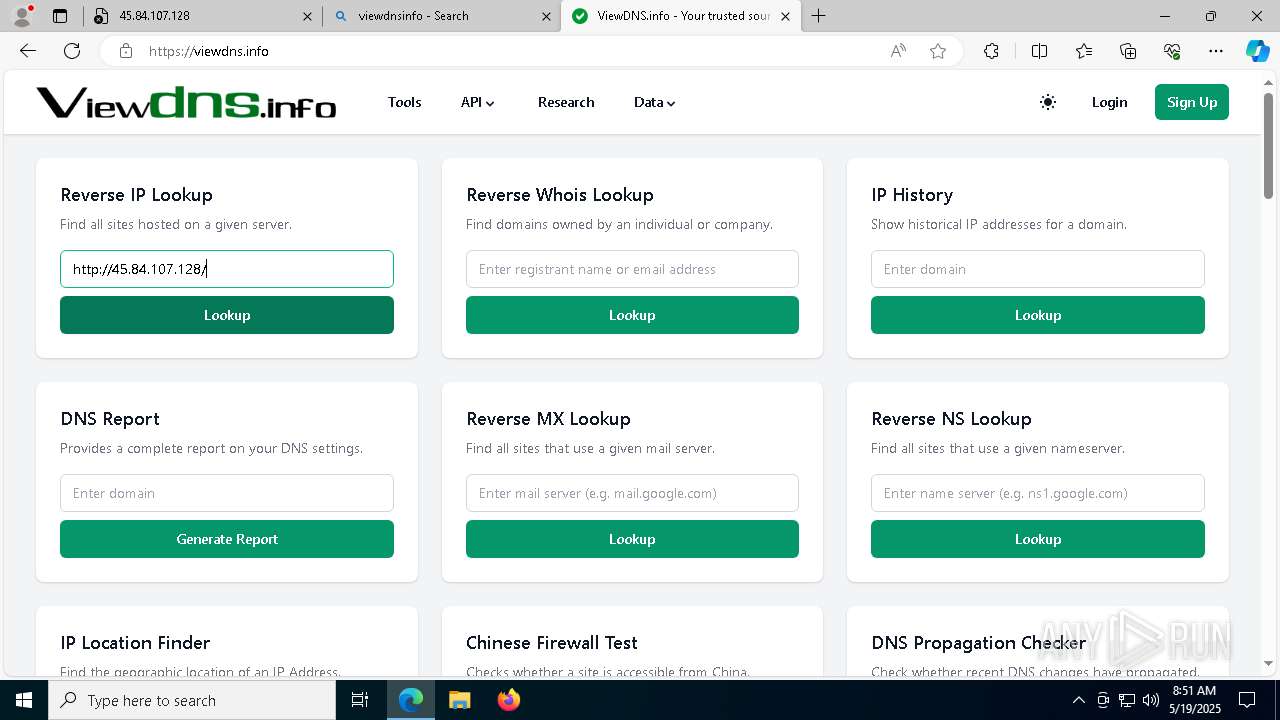Open the tab actions menu icon
This screenshot has width=1280, height=720.
coord(60,16)
